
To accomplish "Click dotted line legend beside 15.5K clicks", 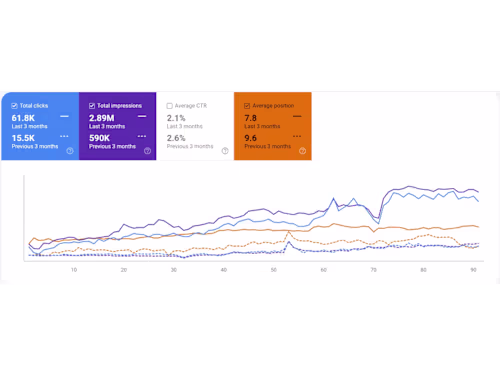I will pos(64,136).
